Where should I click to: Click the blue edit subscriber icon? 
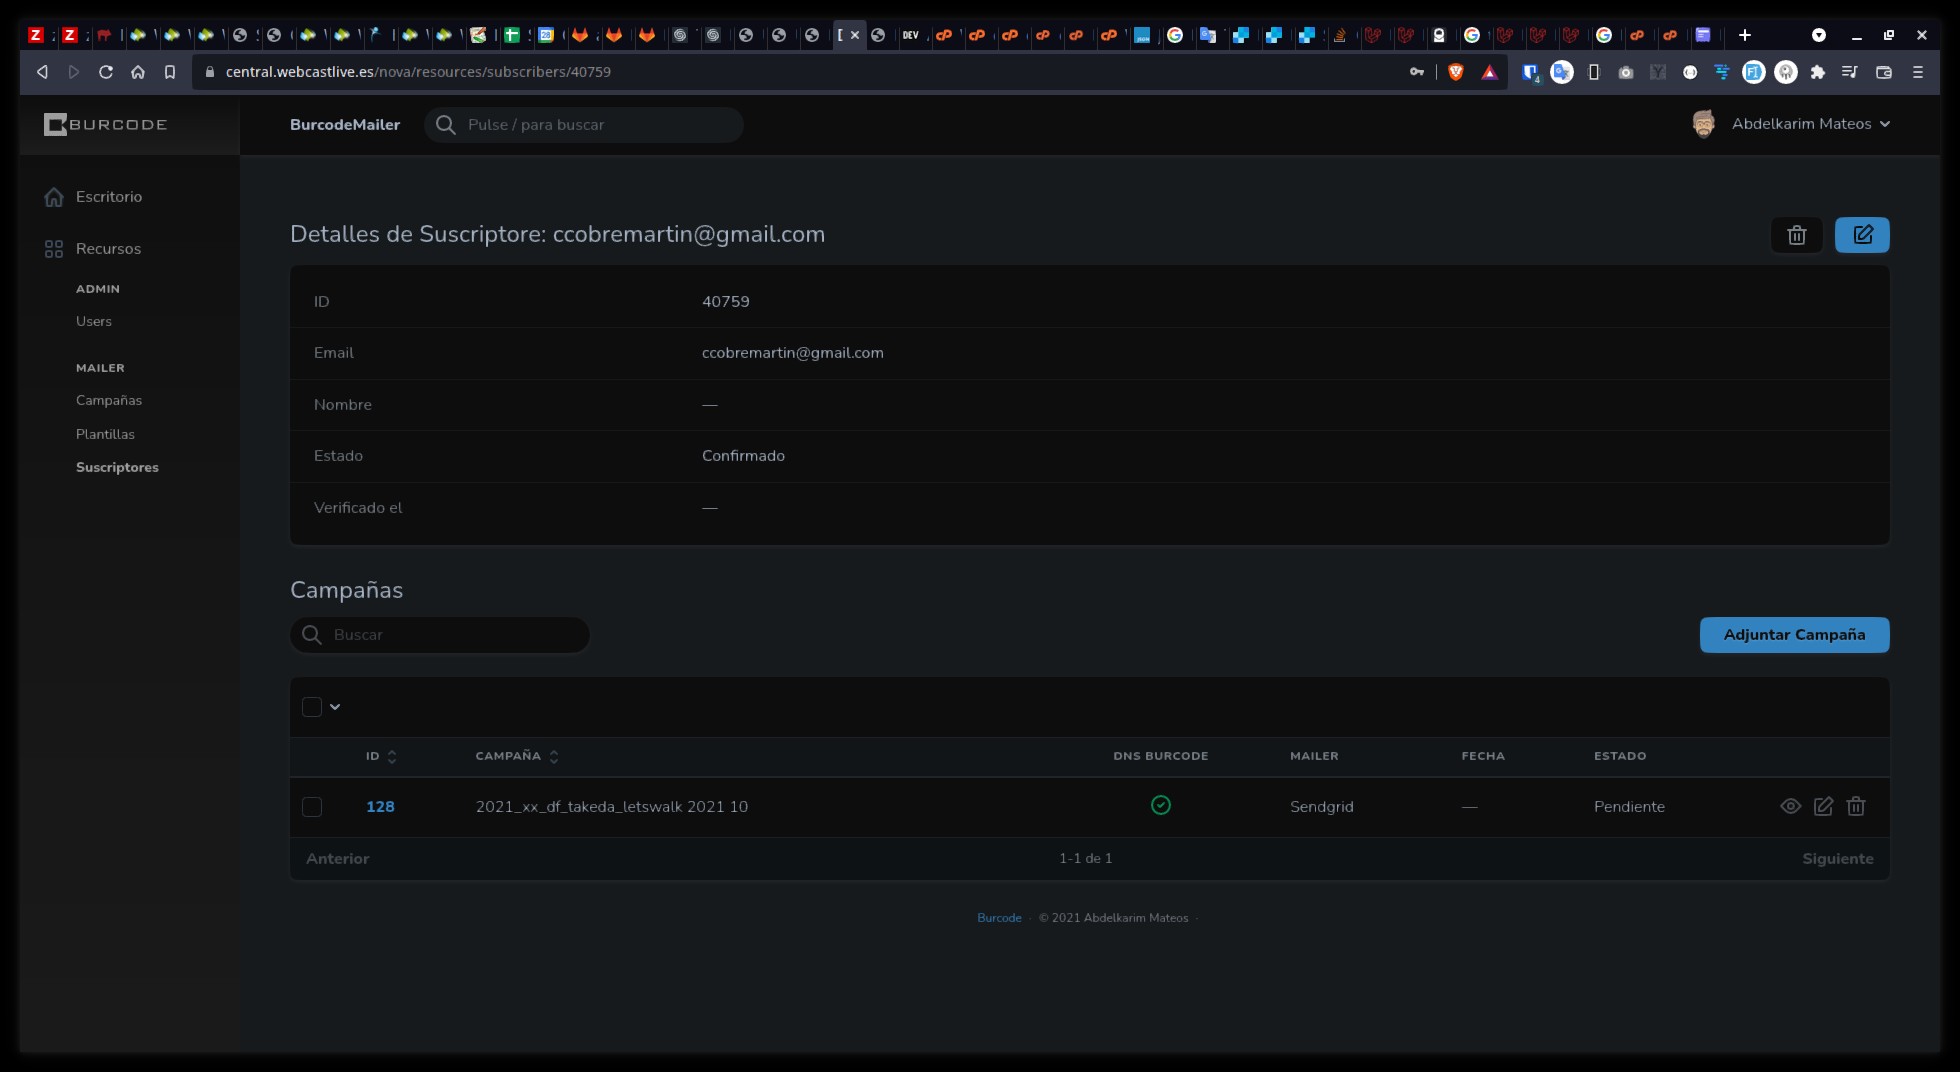(x=1861, y=235)
